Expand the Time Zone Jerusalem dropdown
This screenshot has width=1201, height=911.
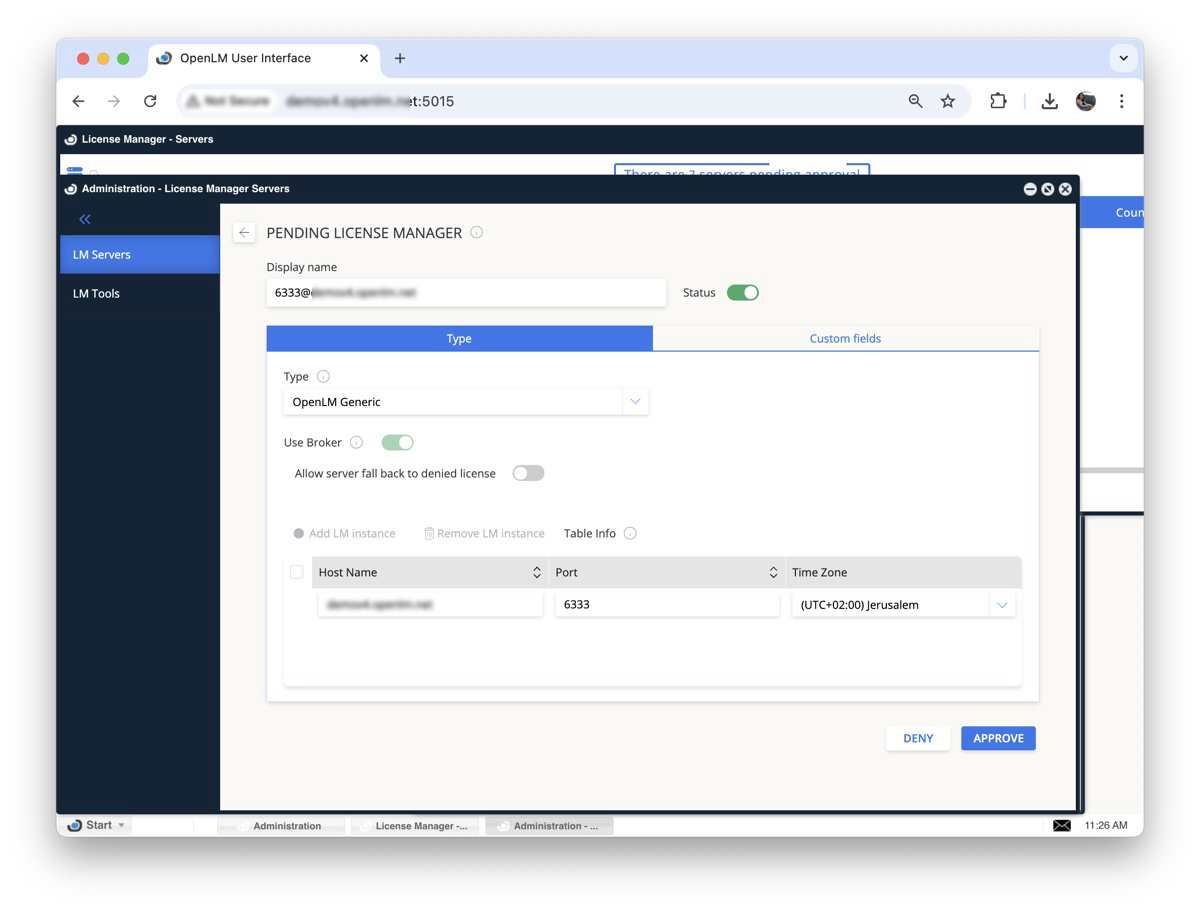coord(1002,605)
